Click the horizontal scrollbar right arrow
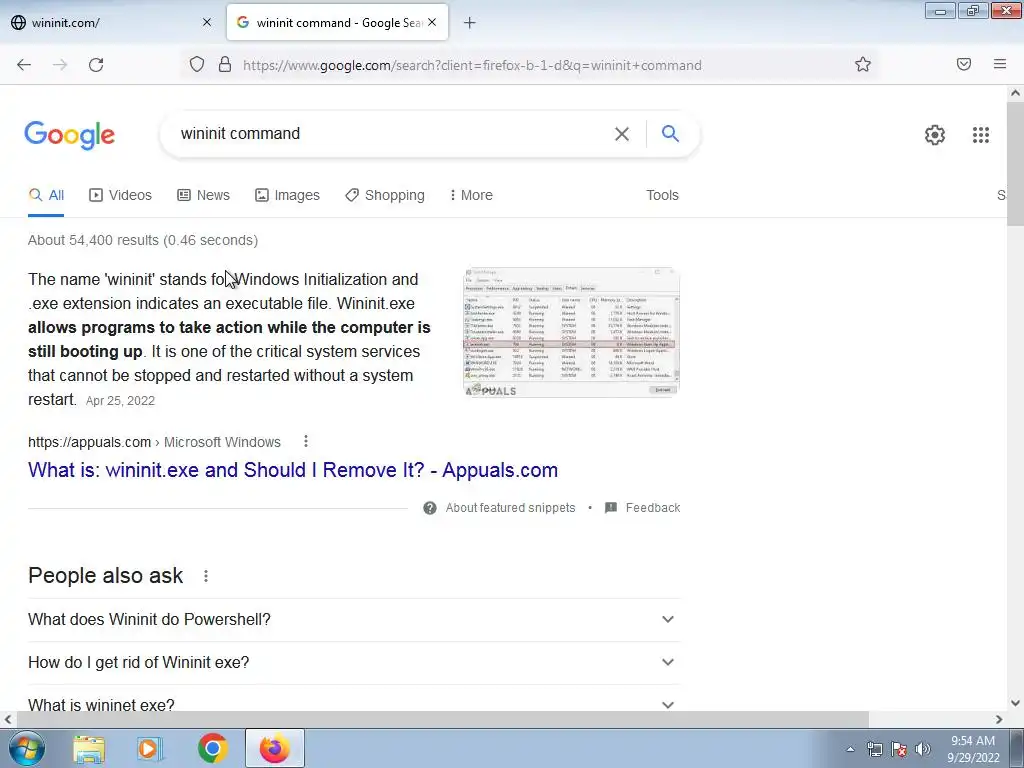The height and width of the screenshot is (768, 1024). point(999,720)
